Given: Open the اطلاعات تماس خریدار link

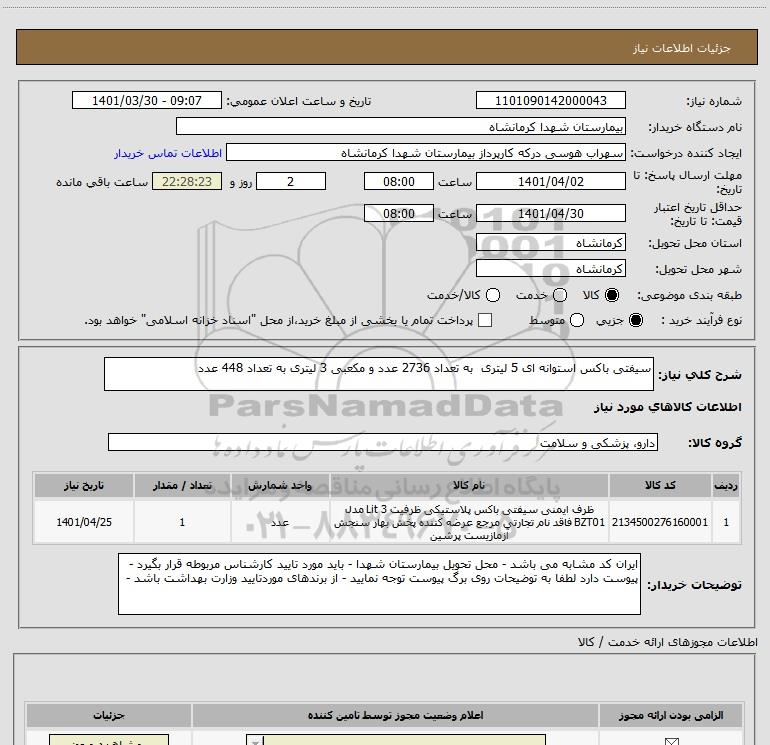Looking at the screenshot, I should 168,153.
